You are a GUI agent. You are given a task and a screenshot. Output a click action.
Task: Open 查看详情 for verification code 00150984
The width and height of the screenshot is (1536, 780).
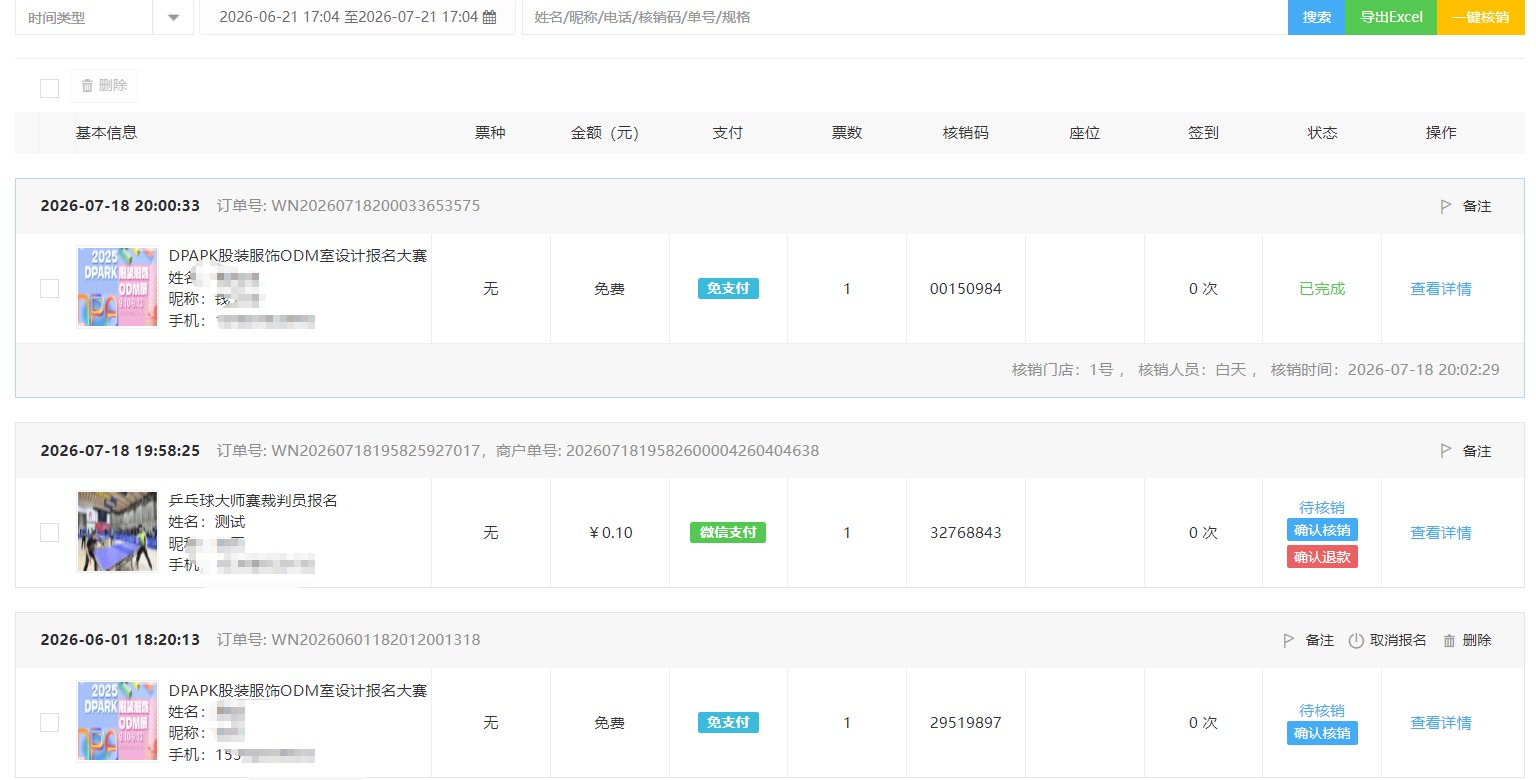(x=1440, y=289)
